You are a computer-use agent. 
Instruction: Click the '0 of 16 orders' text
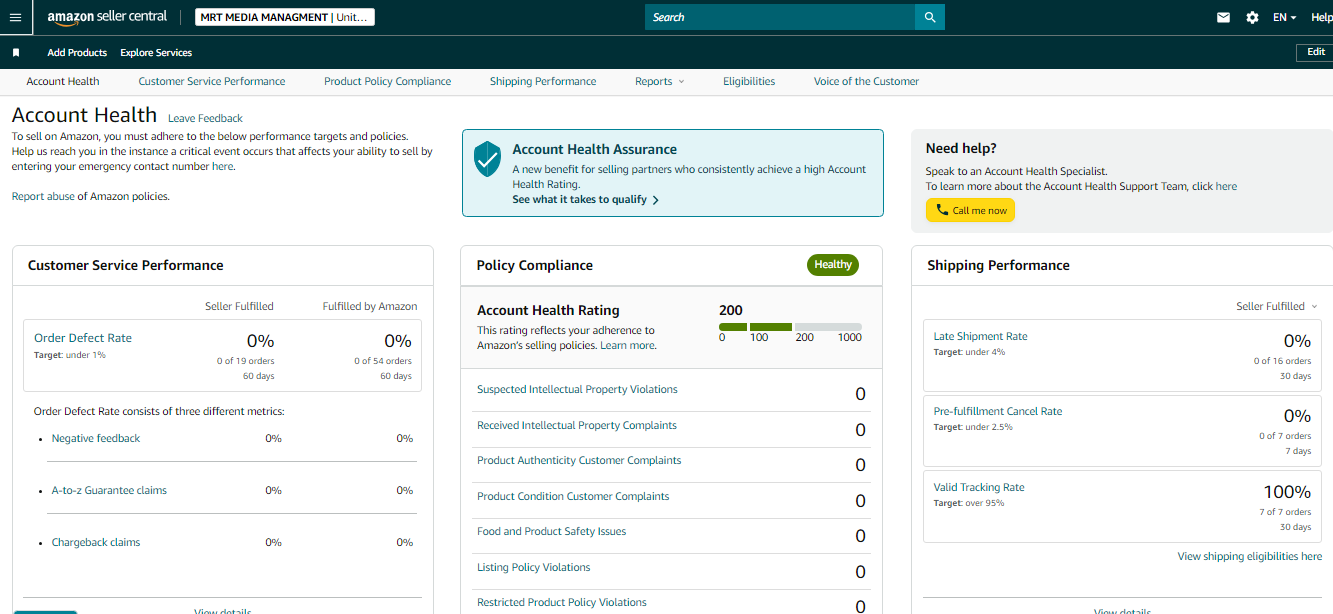pyautogui.click(x=1283, y=361)
